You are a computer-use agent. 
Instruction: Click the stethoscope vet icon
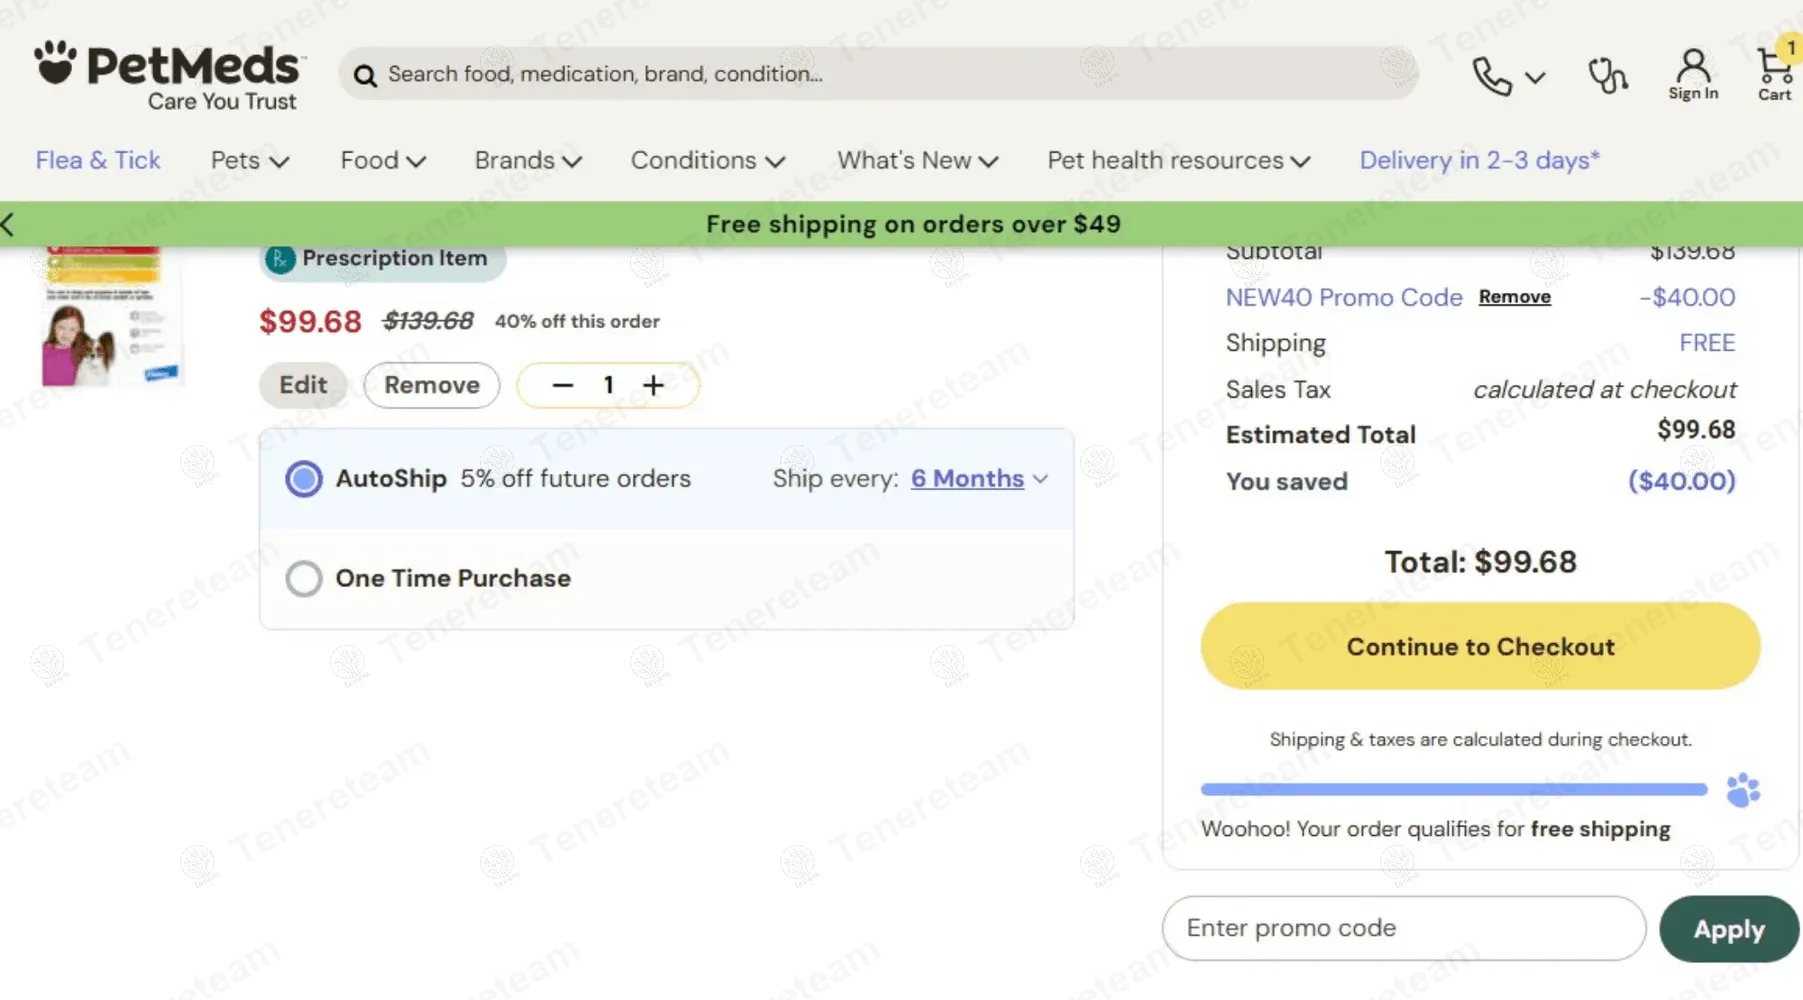1607,76
